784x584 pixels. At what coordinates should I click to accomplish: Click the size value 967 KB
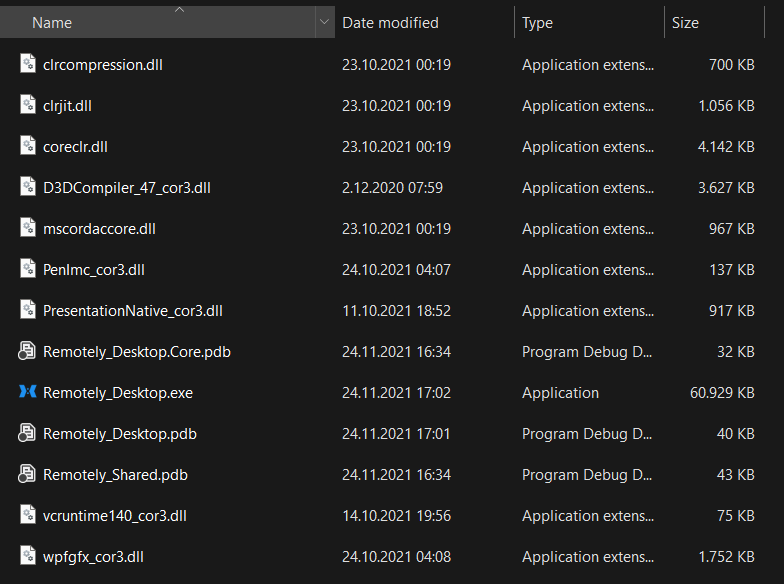click(732, 229)
